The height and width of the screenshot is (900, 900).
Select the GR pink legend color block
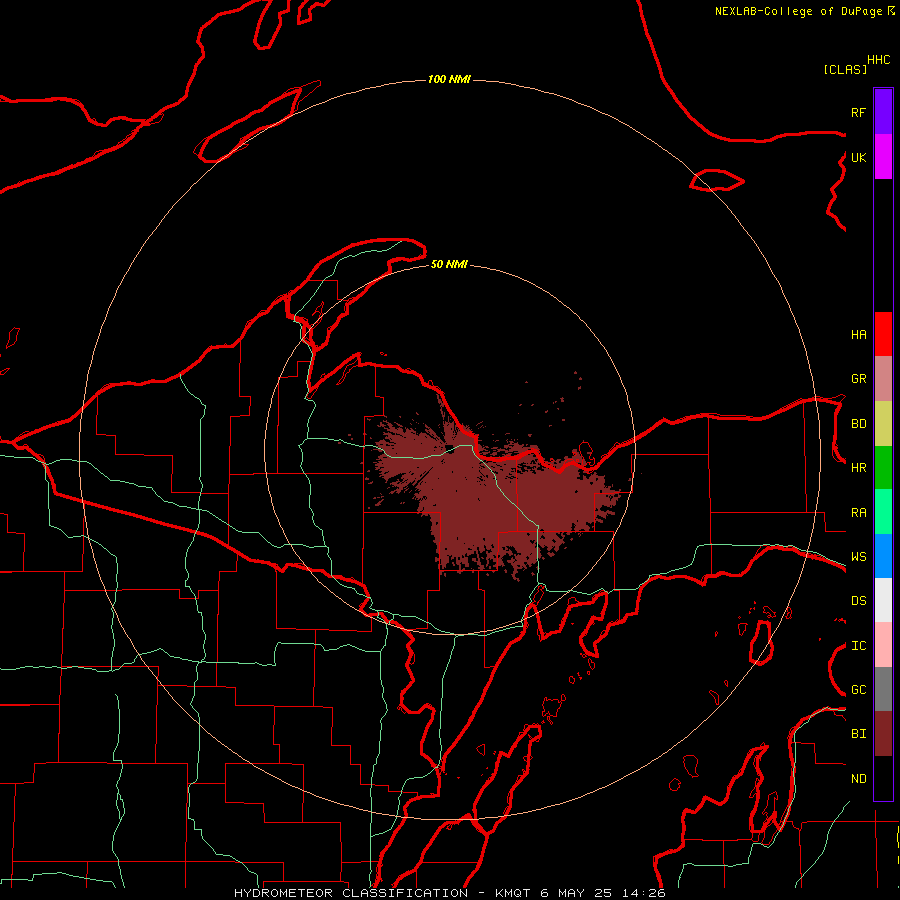(883, 379)
